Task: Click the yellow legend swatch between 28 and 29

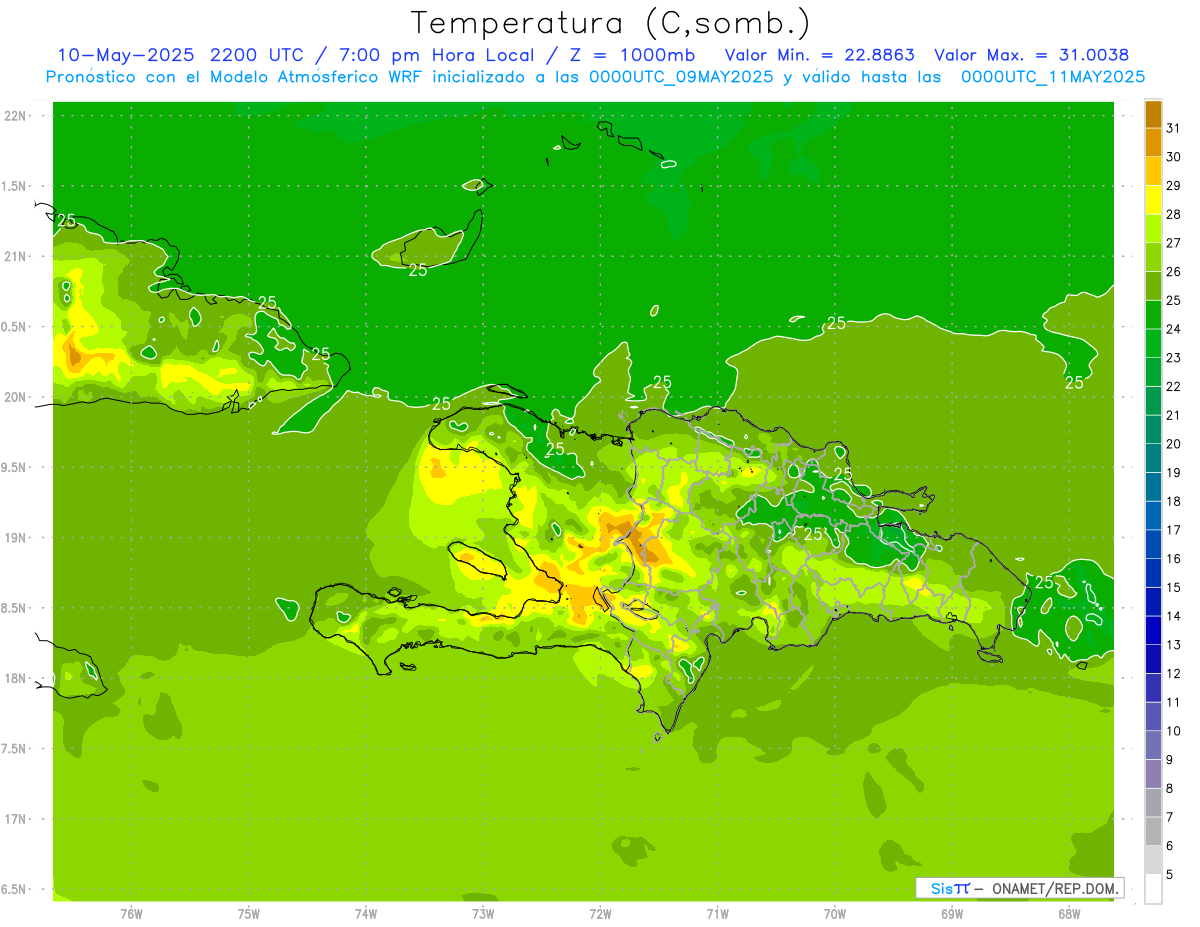Action: (x=1153, y=200)
